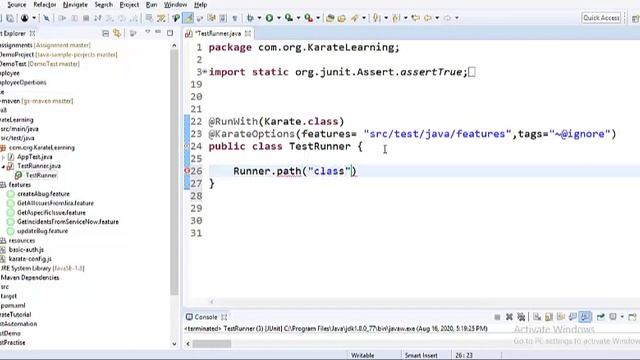This screenshot has width=640, height=360.
Task: Open the Run menu
Action: click(151, 4)
